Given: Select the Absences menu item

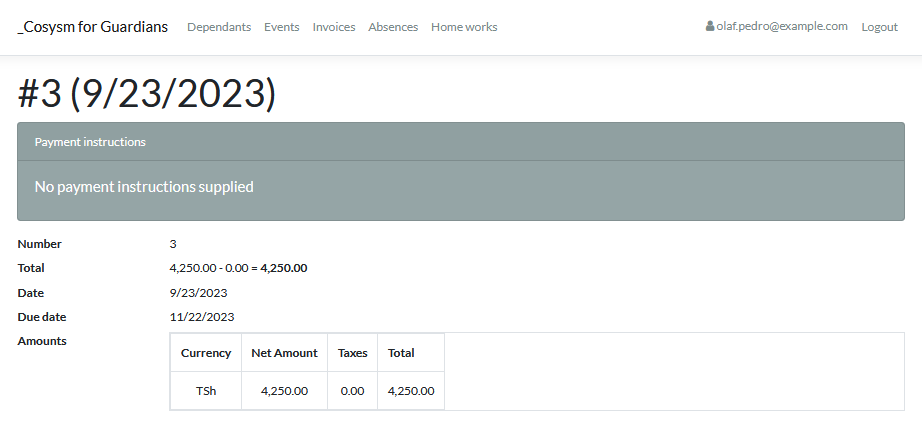Looking at the screenshot, I should tap(393, 27).
